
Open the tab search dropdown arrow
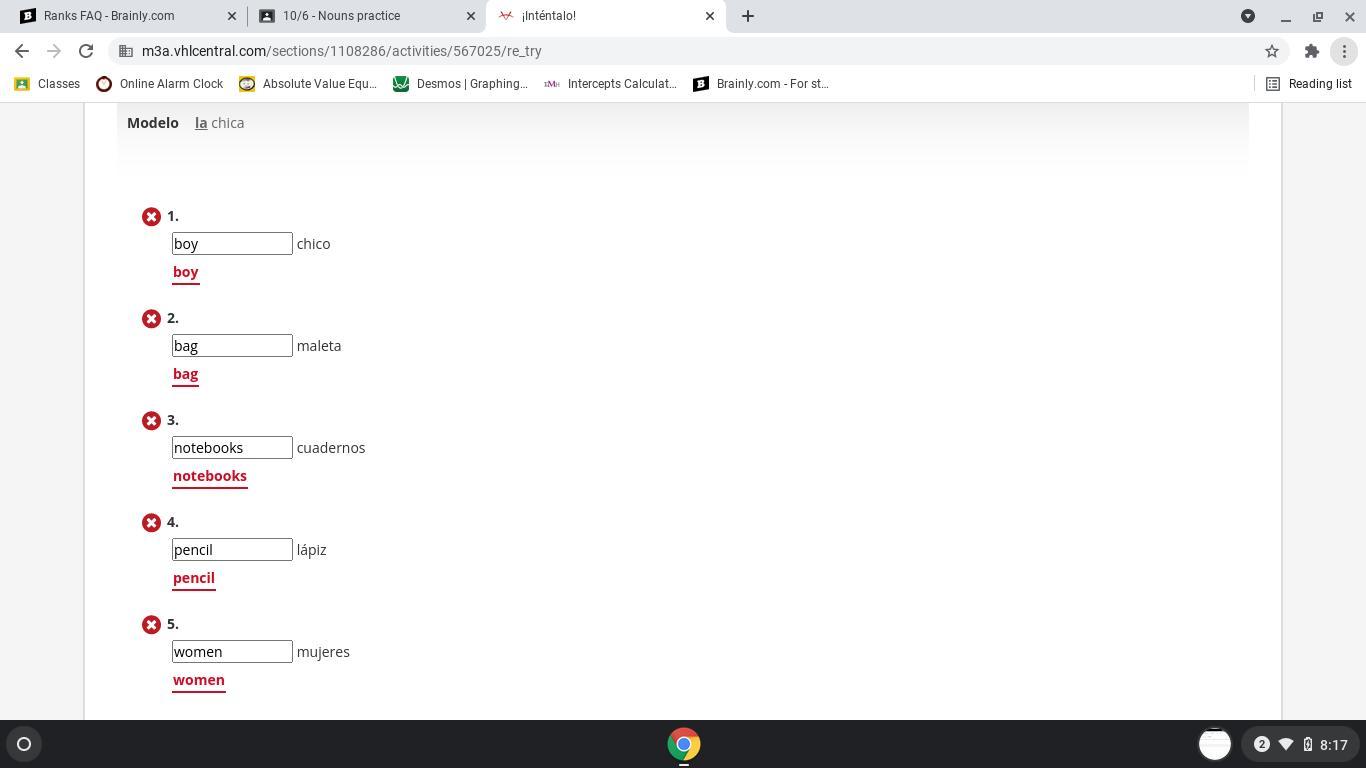[1248, 16]
